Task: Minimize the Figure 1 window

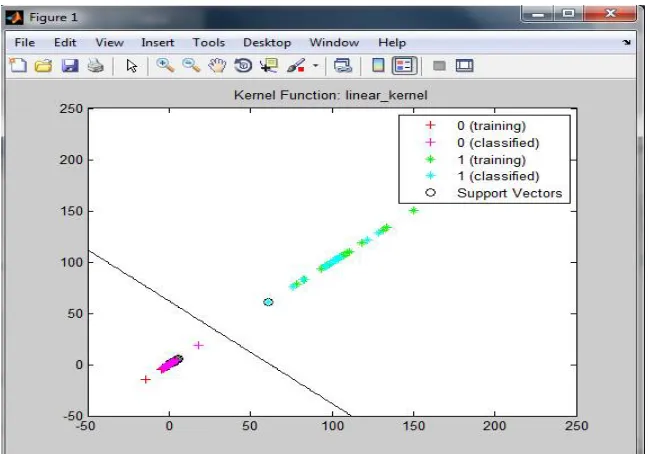Action: coord(538,14)
